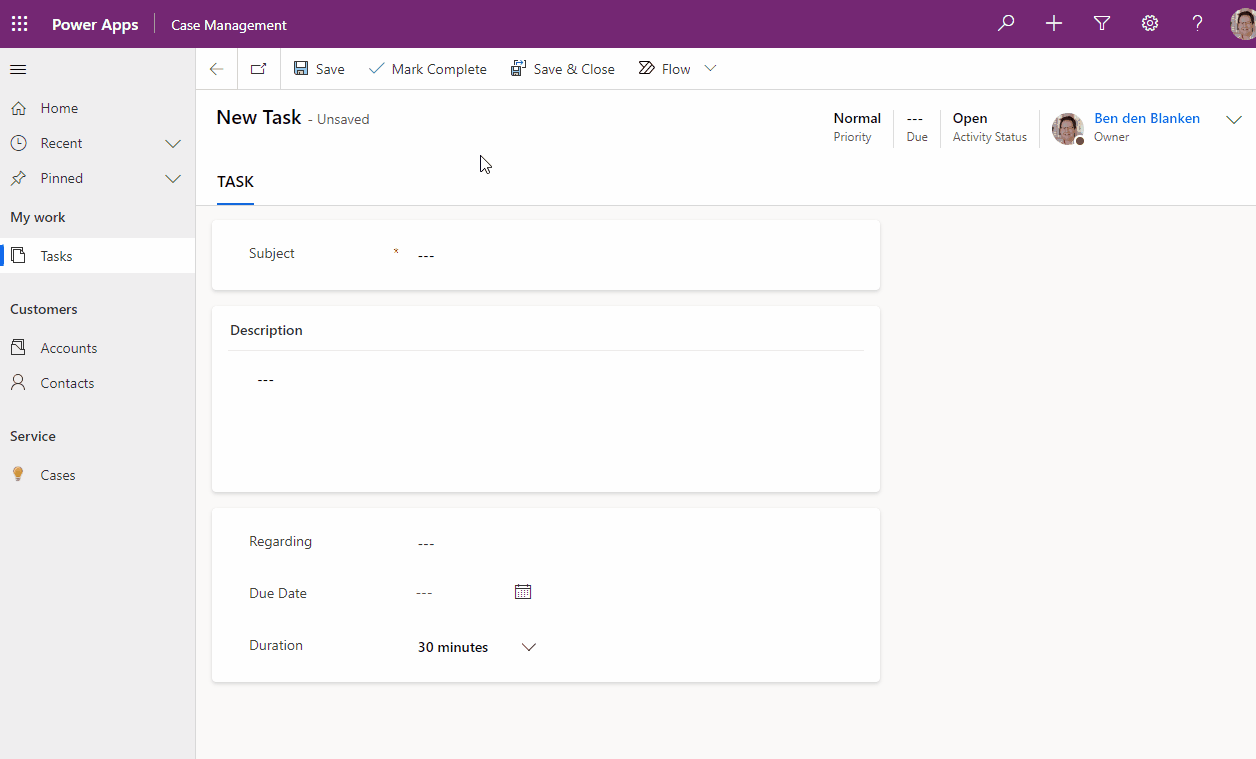This screenshot has height=759, width=1256.
Task: Click the Help question mark icon
Action: [1197, 23]
